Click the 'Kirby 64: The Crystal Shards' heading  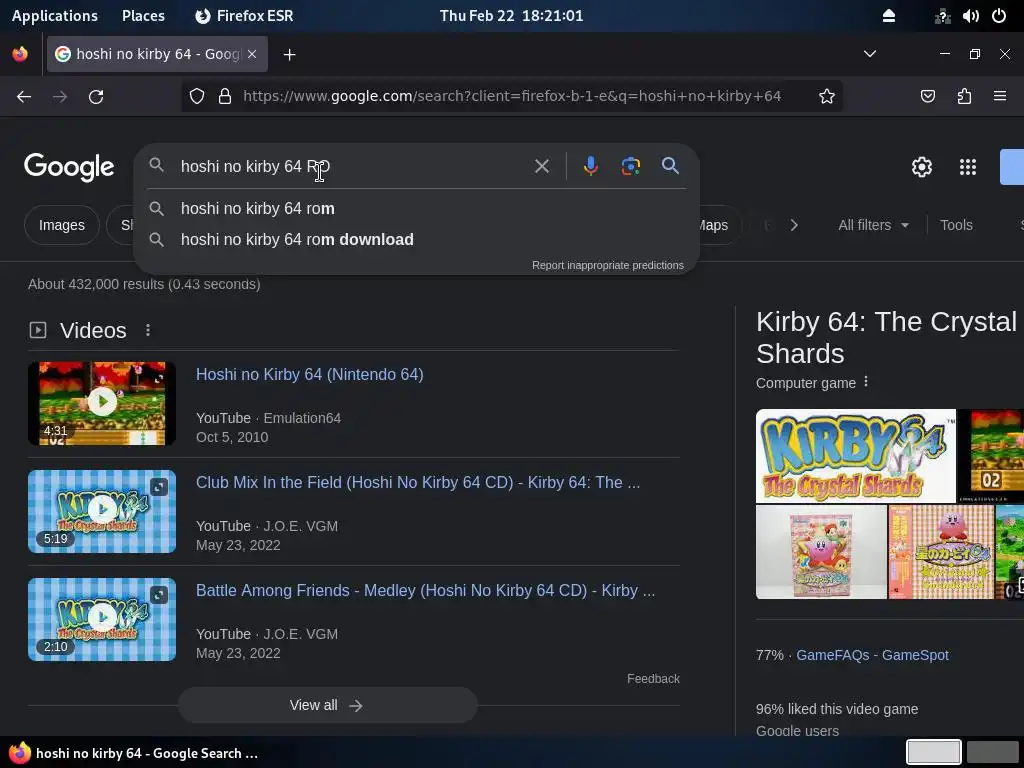pos(886,338)
